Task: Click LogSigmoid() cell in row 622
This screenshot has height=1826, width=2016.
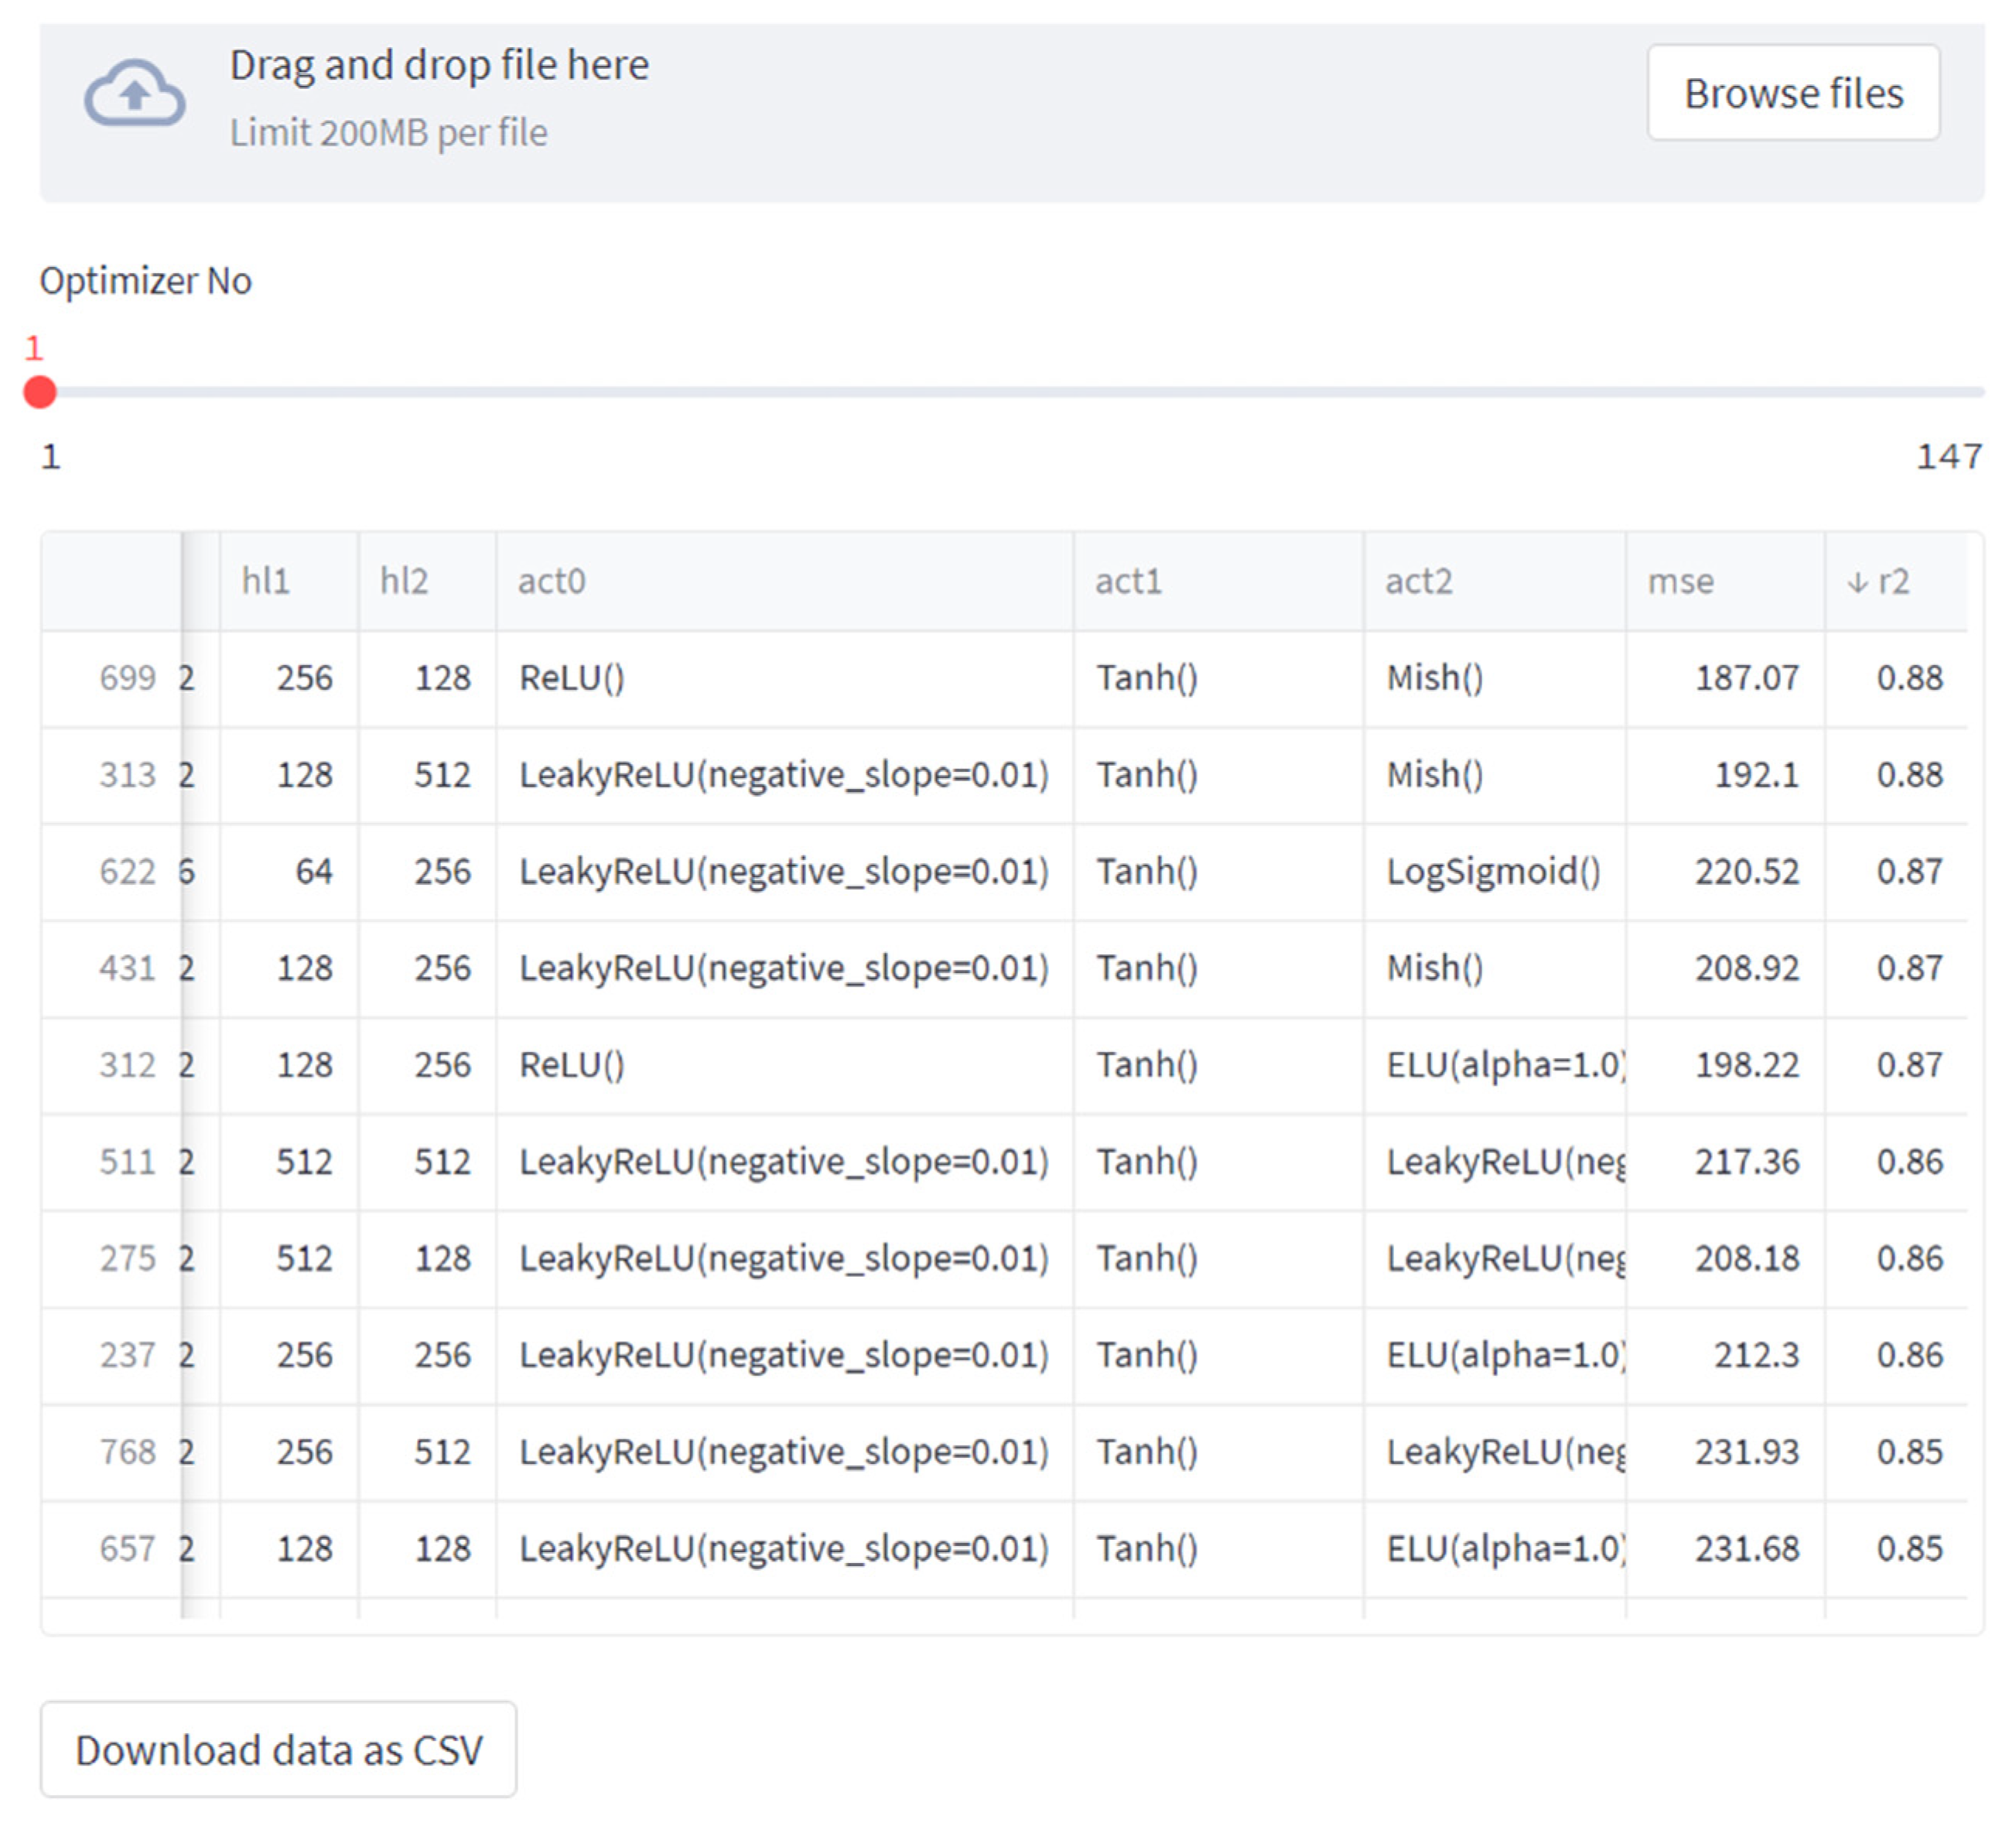Action: [1492, 872]
